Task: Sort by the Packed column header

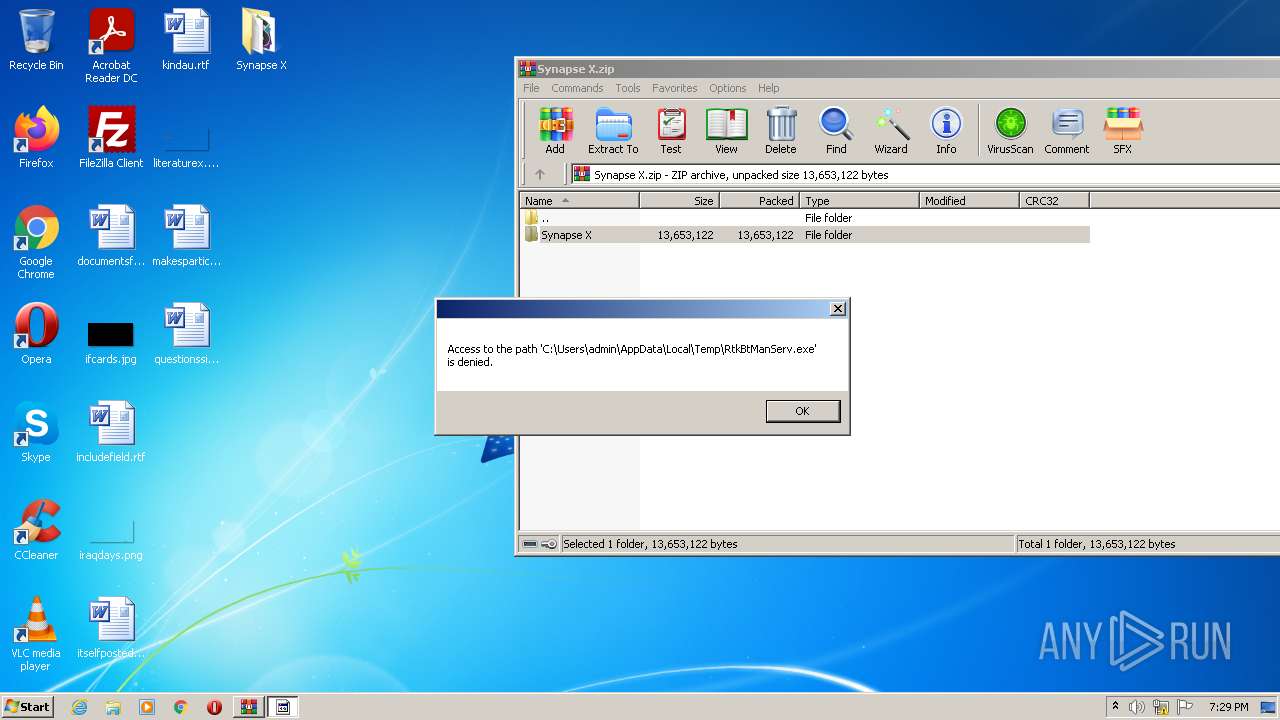Action: pyautogui.click(x=760, y=201)
